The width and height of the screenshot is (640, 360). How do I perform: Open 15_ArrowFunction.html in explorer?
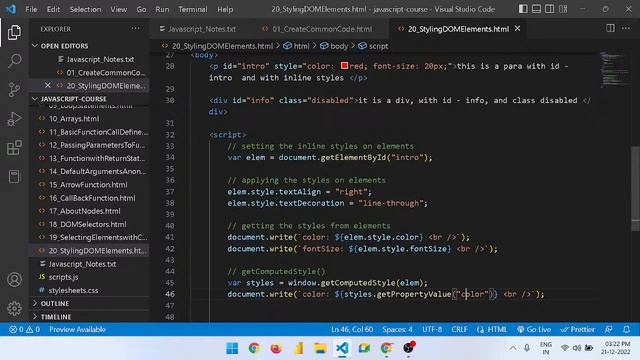coord(88,185)
